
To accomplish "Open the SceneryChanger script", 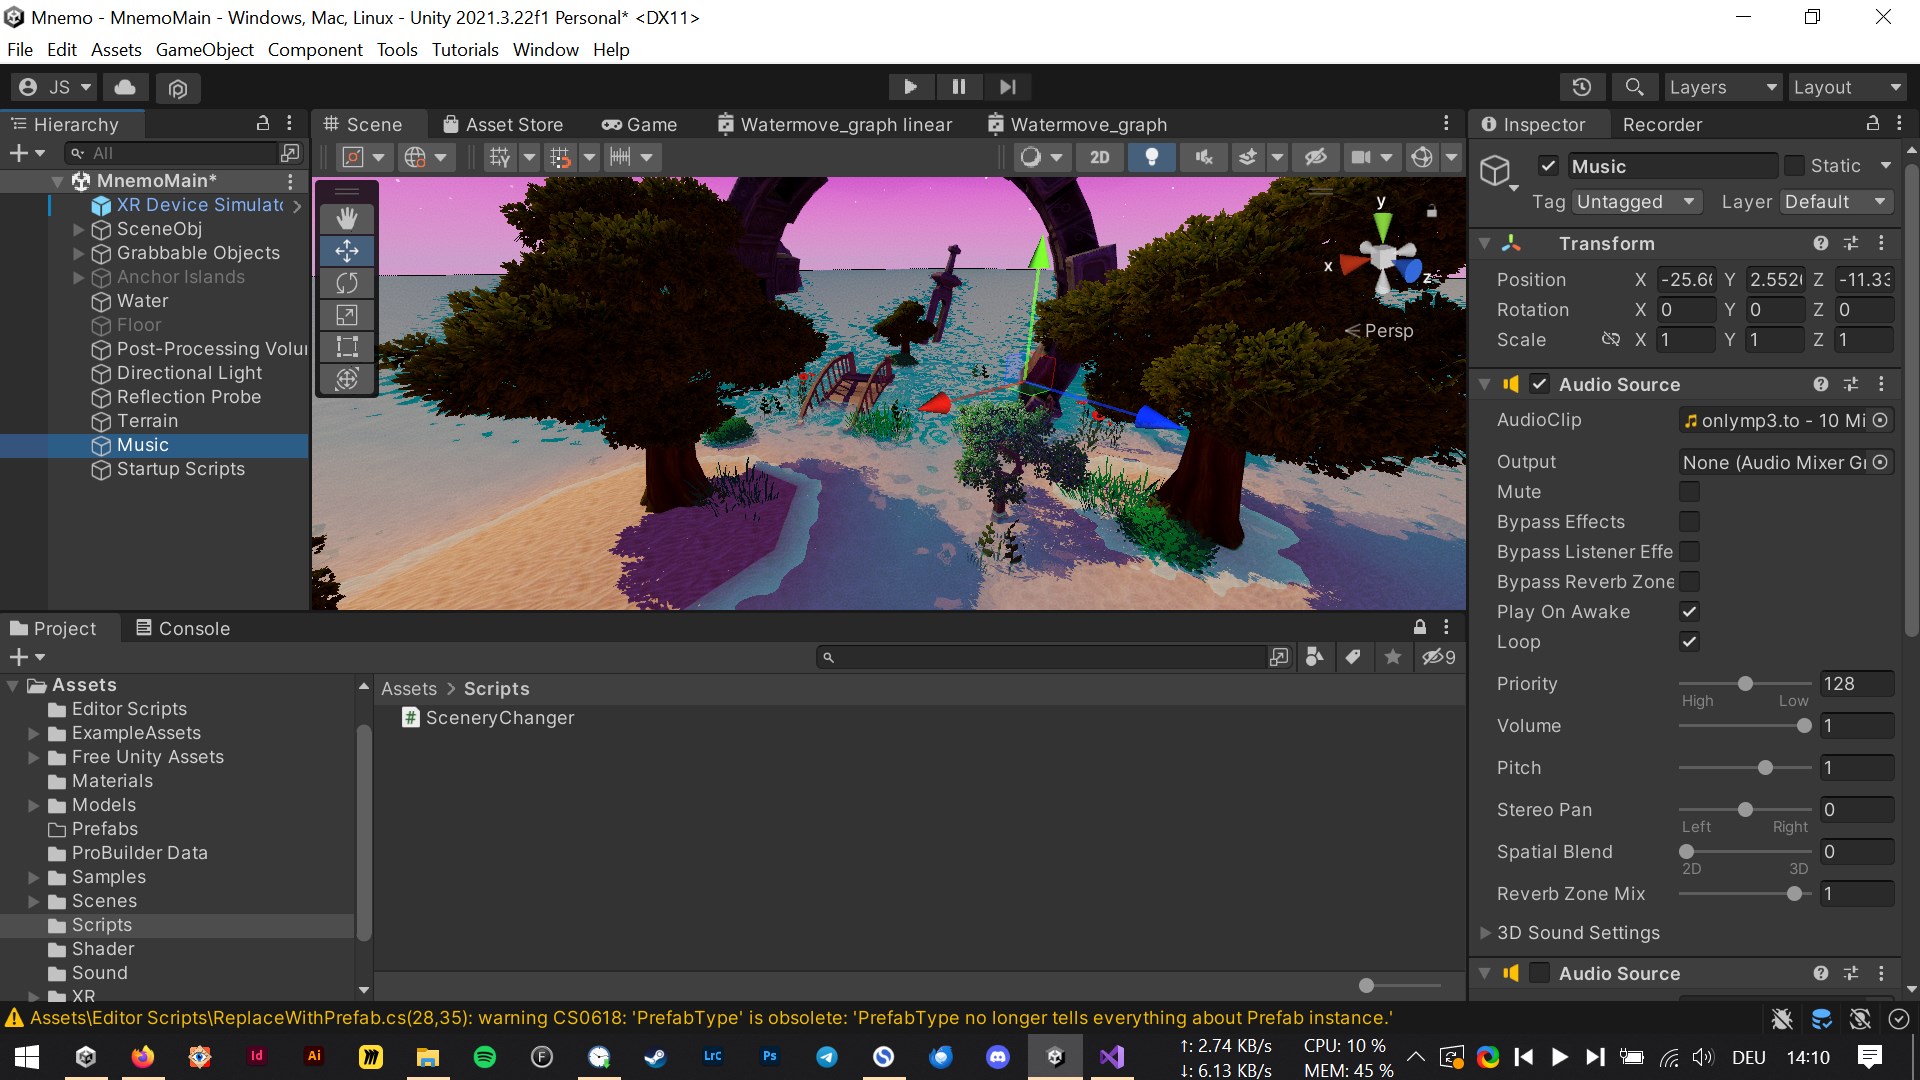I will (x=499, y=718).
